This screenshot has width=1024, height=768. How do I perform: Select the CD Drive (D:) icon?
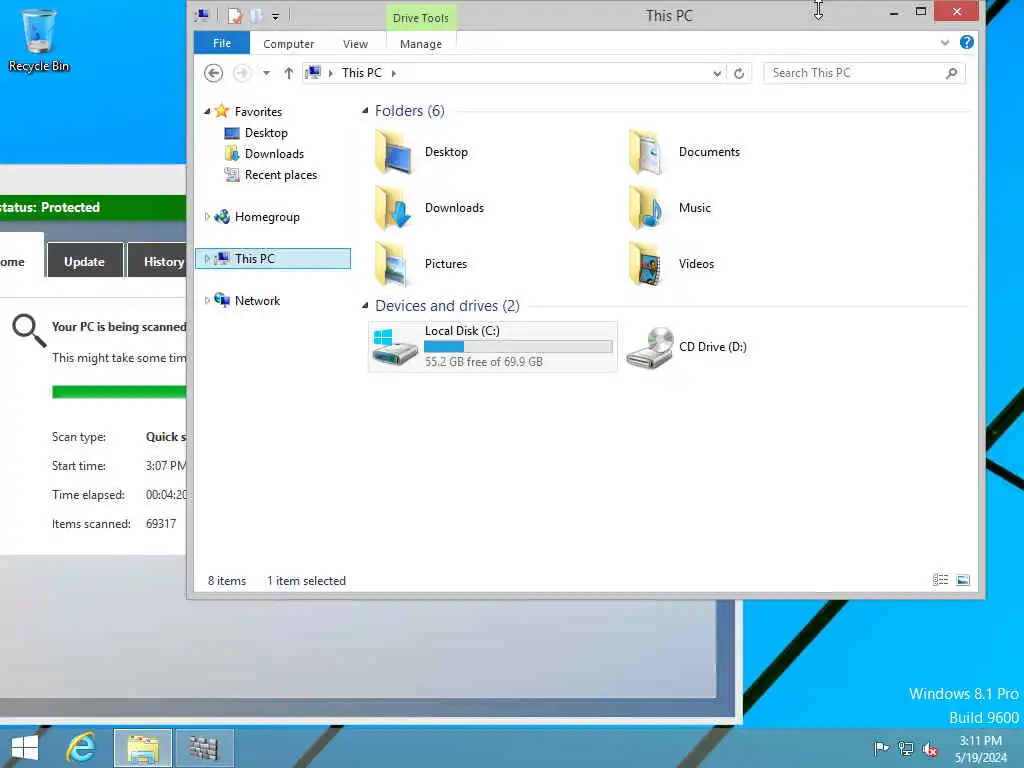pyautogui.click(x=649, y=348)
